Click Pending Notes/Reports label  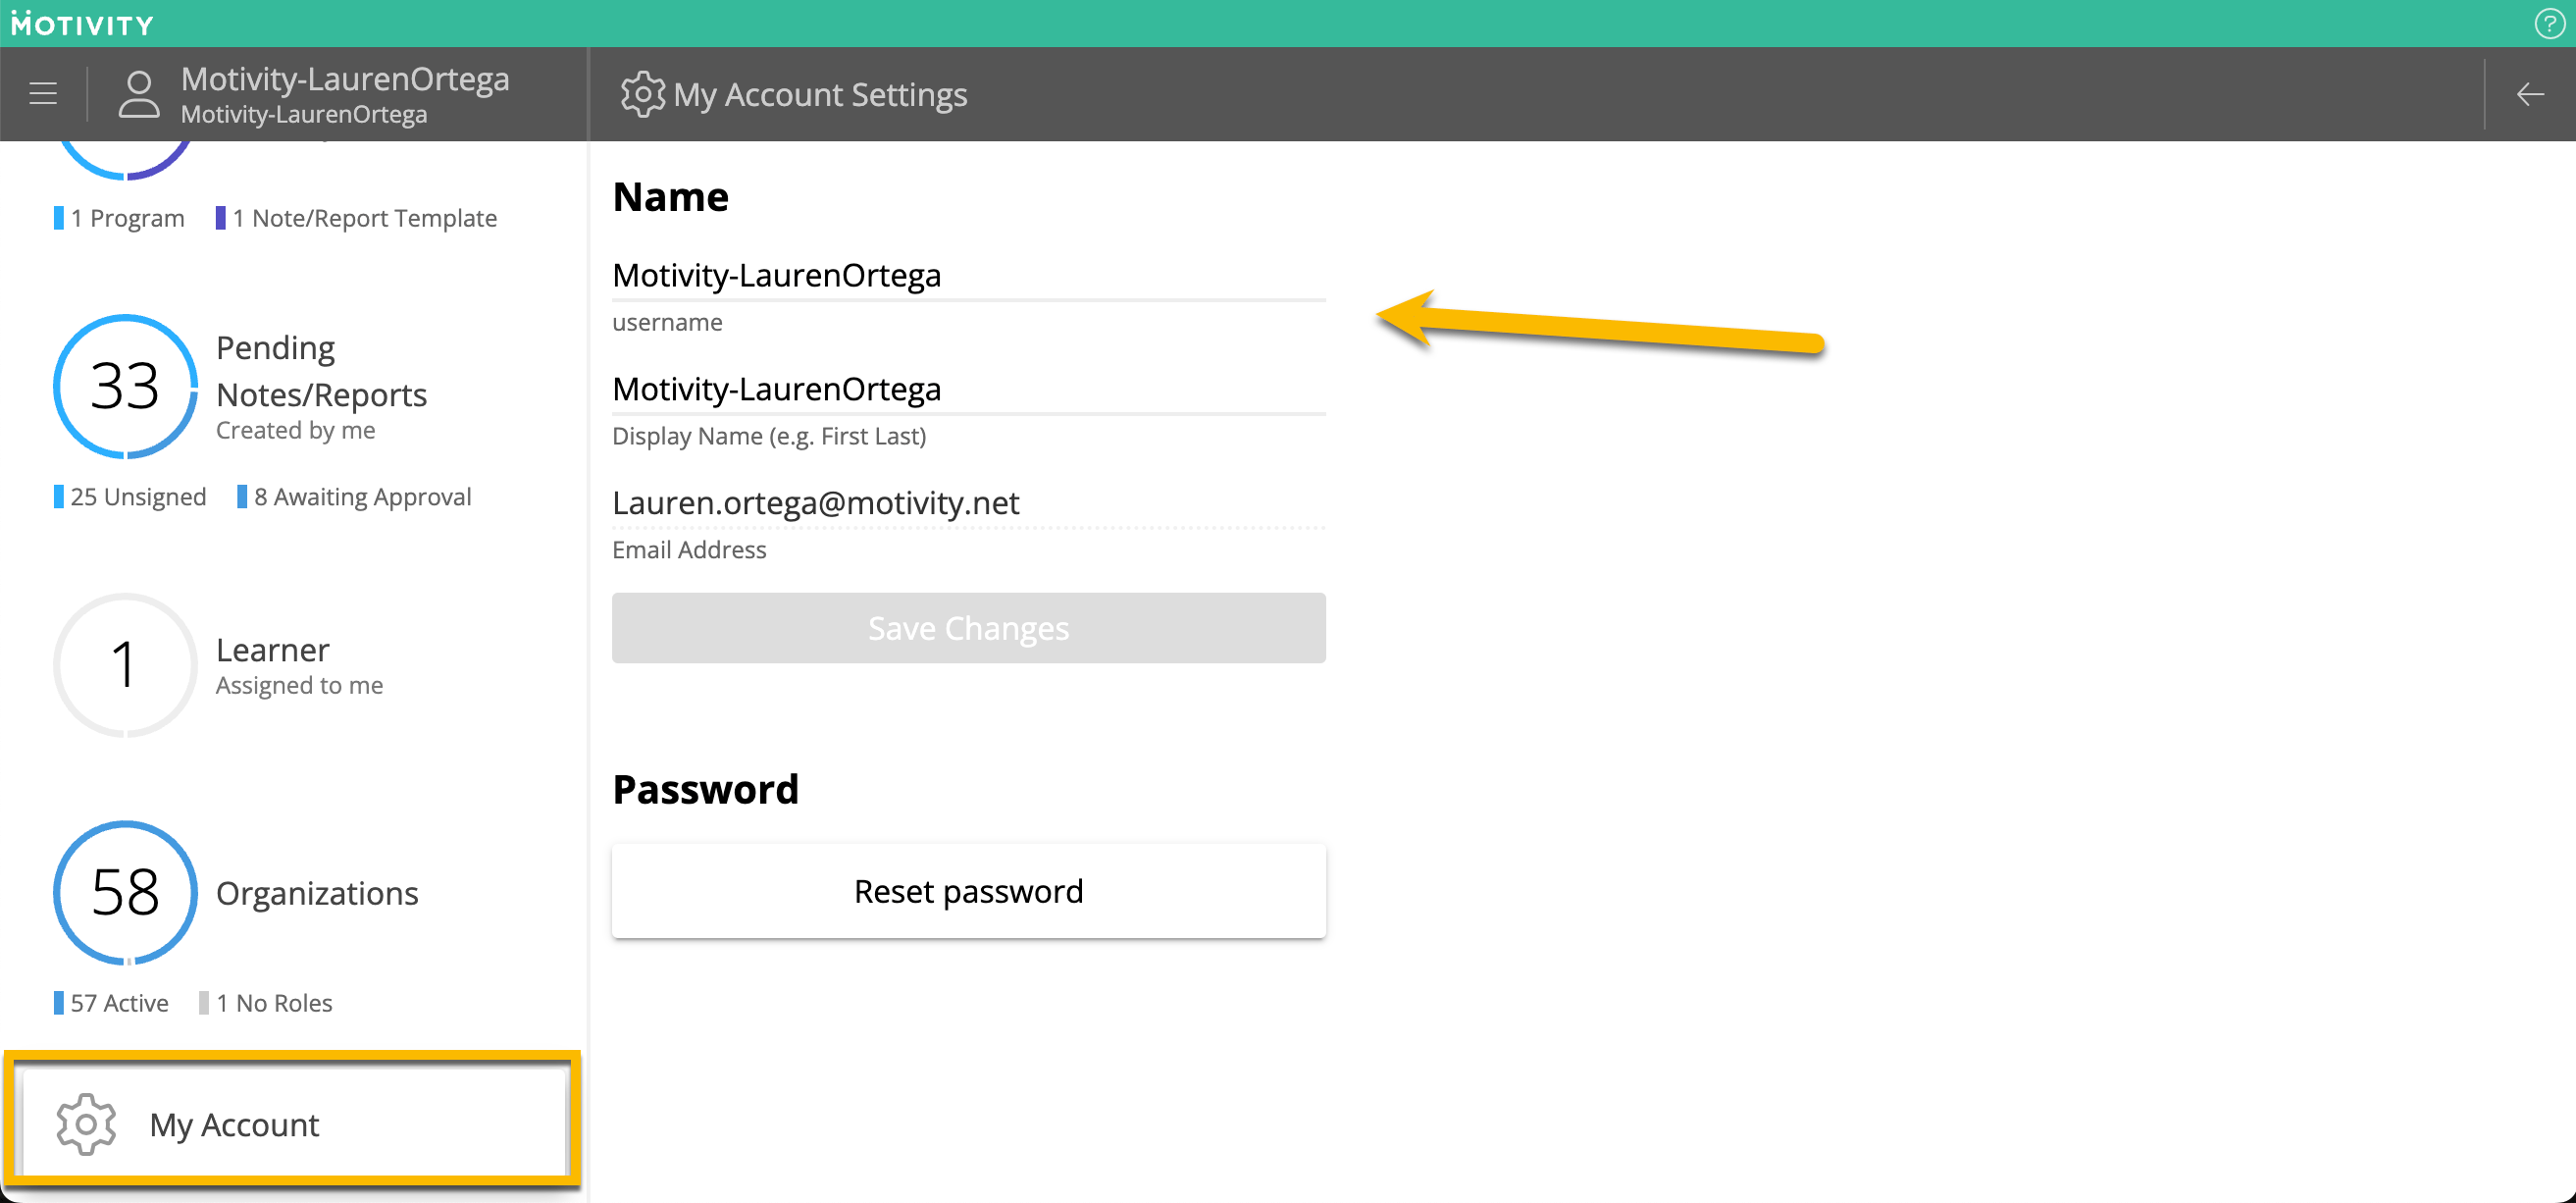321,371
